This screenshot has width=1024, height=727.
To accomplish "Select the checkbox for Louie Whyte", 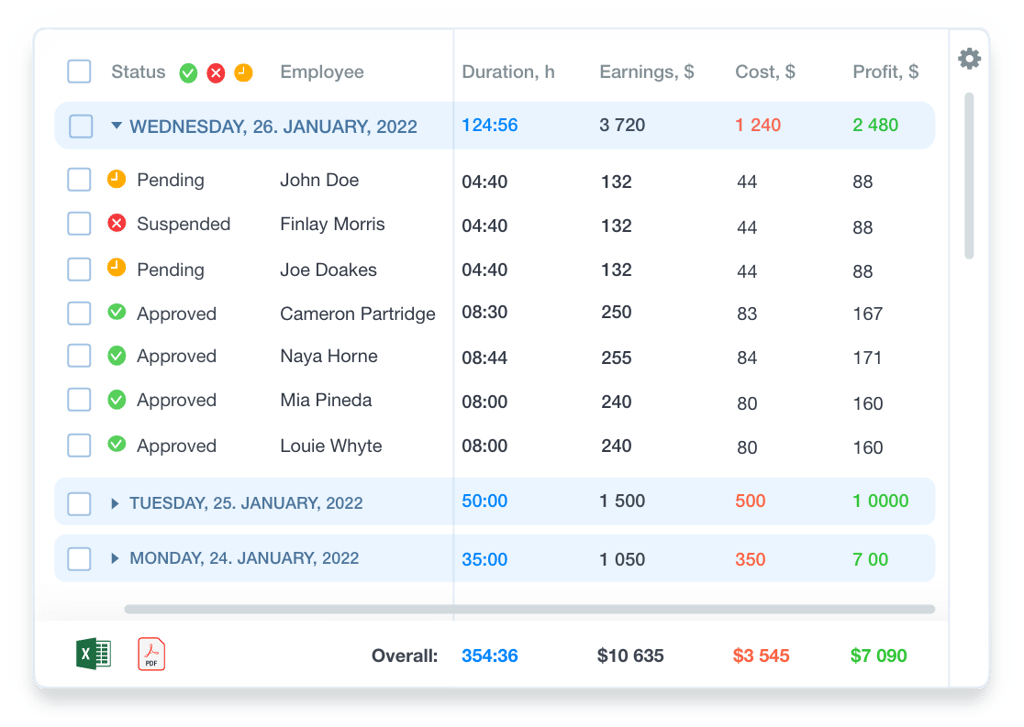I will pyautogui.click(x=79, y=445).
